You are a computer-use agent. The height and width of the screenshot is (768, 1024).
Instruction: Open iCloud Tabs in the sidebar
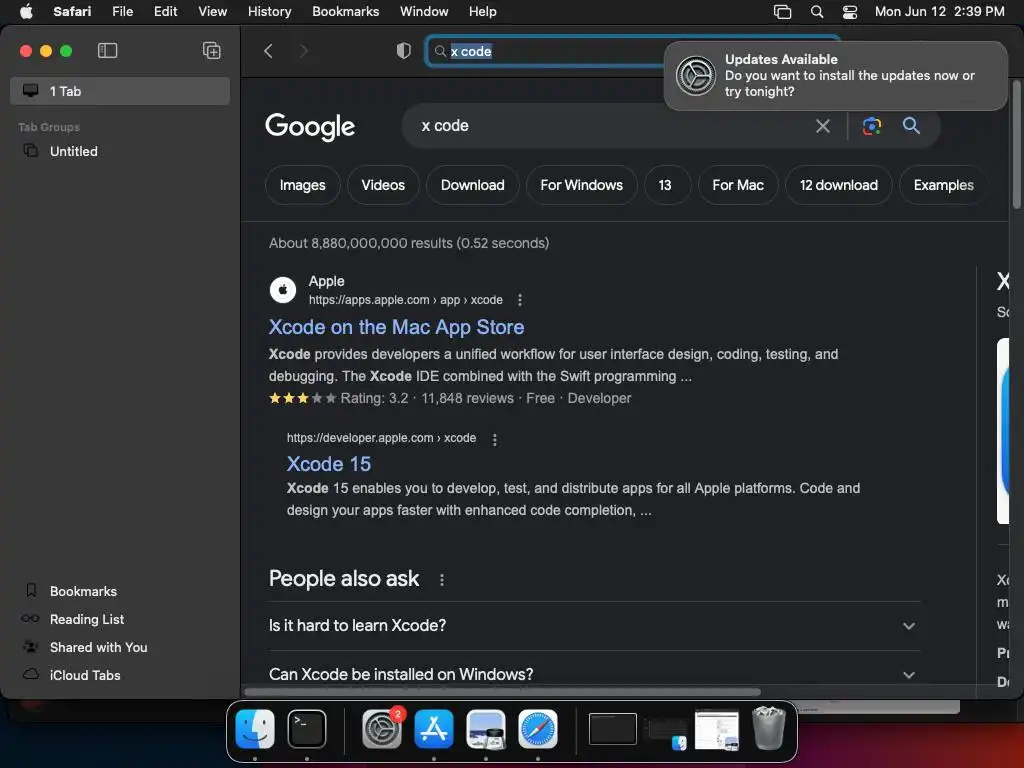pyautogui.click(x=85, y=675)
